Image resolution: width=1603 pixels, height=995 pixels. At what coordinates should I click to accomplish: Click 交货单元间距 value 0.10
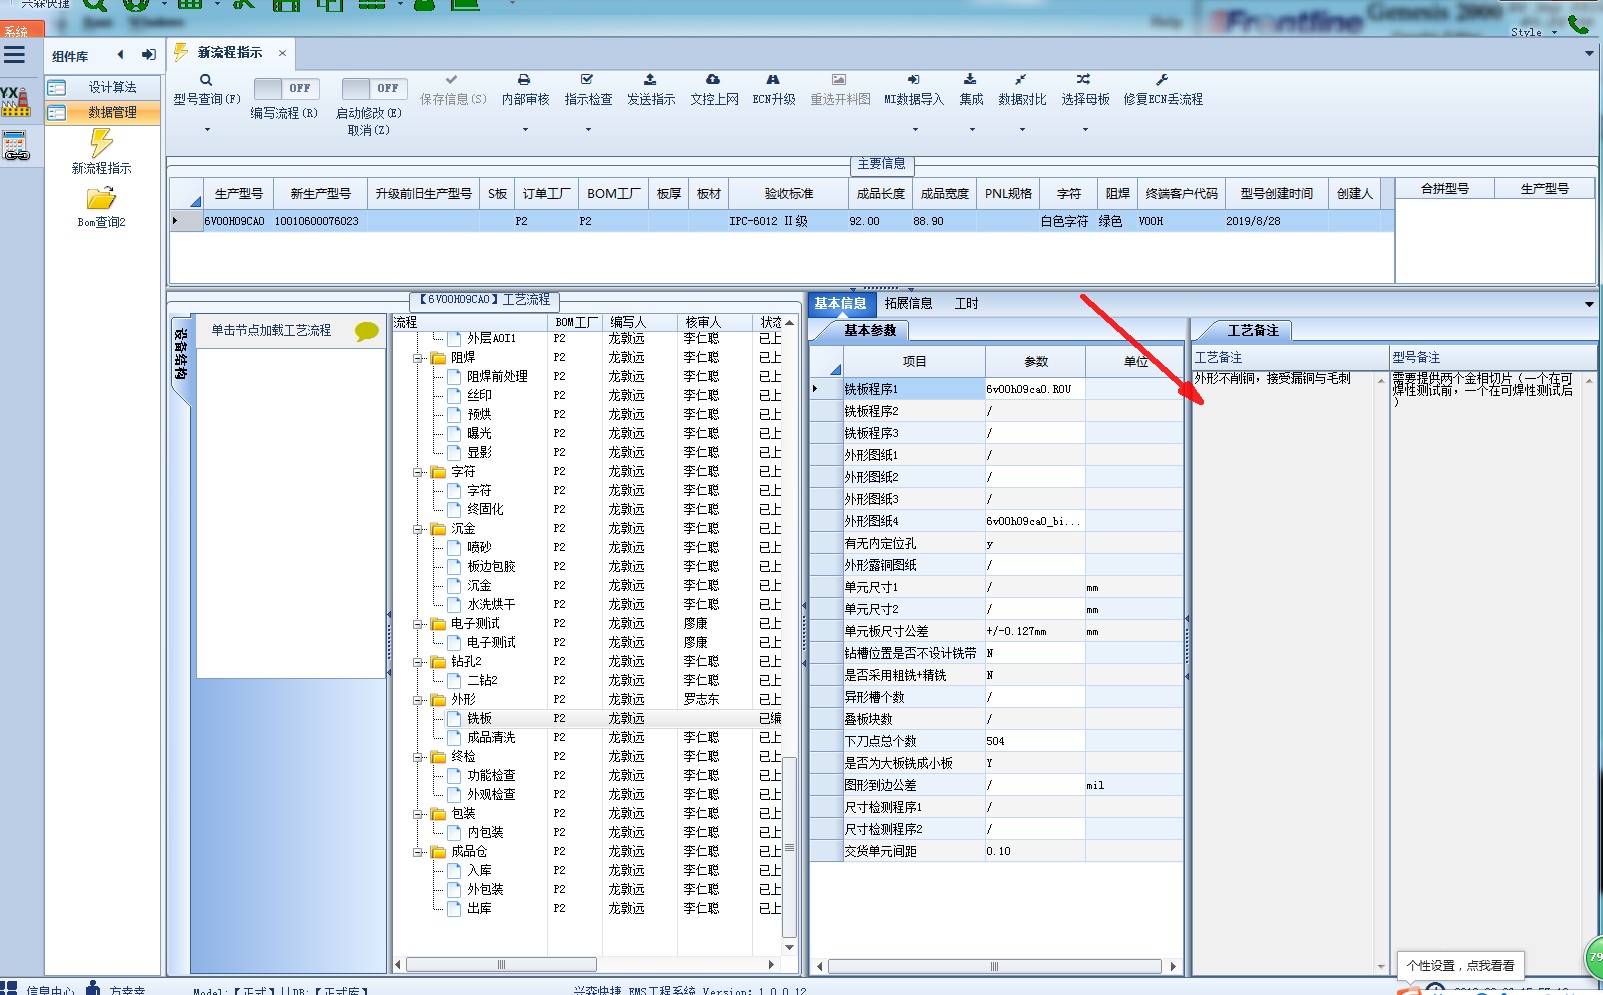(x=1034, y=851)
